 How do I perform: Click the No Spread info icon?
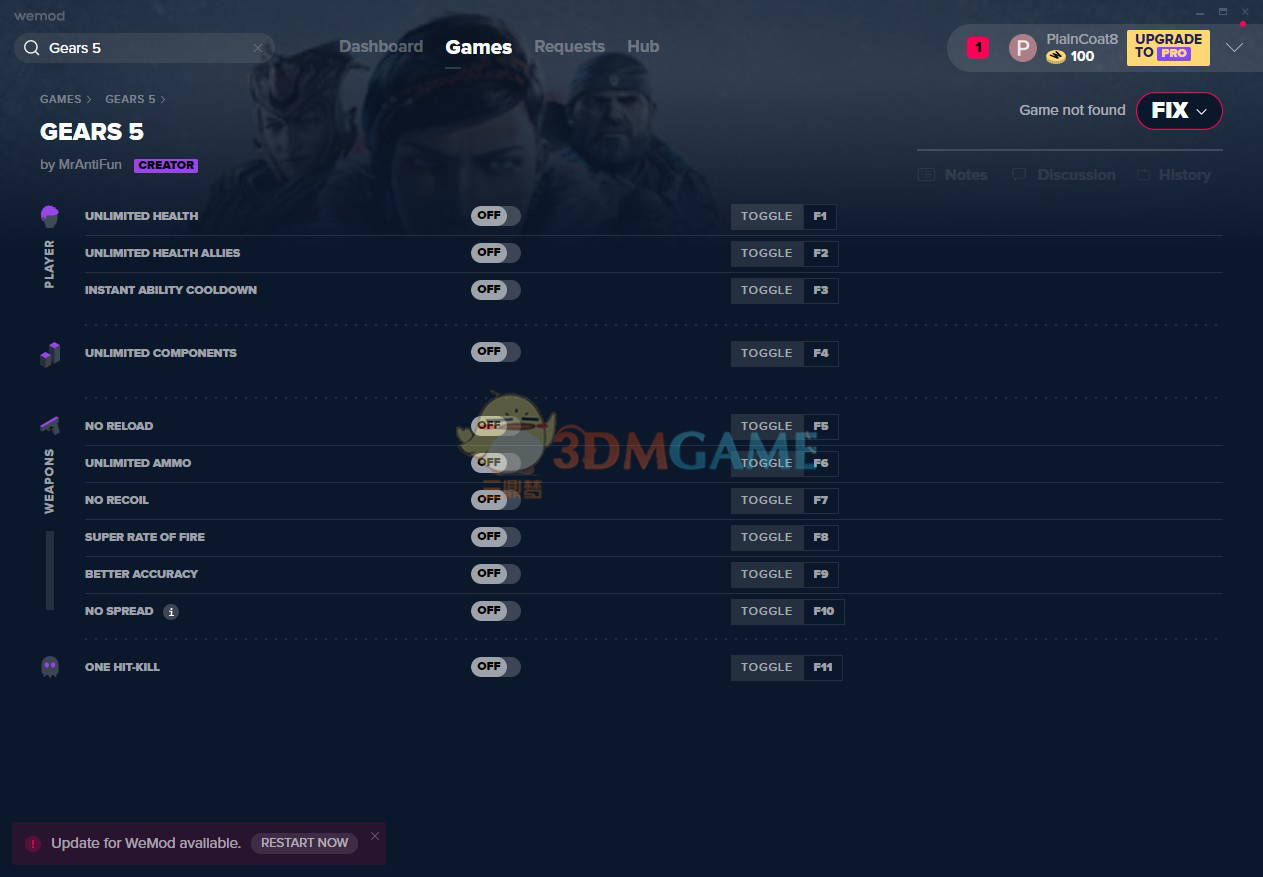point(171,612)
